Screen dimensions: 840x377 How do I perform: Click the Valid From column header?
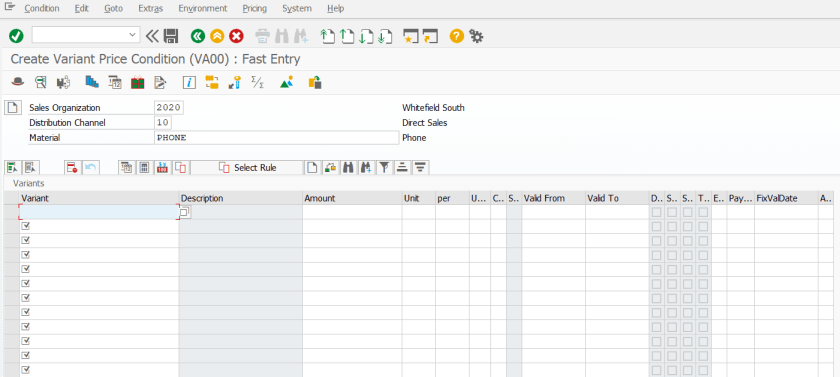553,198
